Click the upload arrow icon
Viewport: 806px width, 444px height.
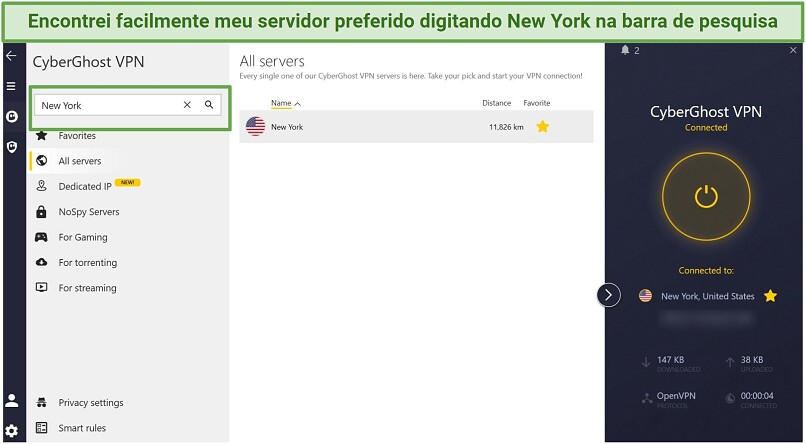click(730, 363)
